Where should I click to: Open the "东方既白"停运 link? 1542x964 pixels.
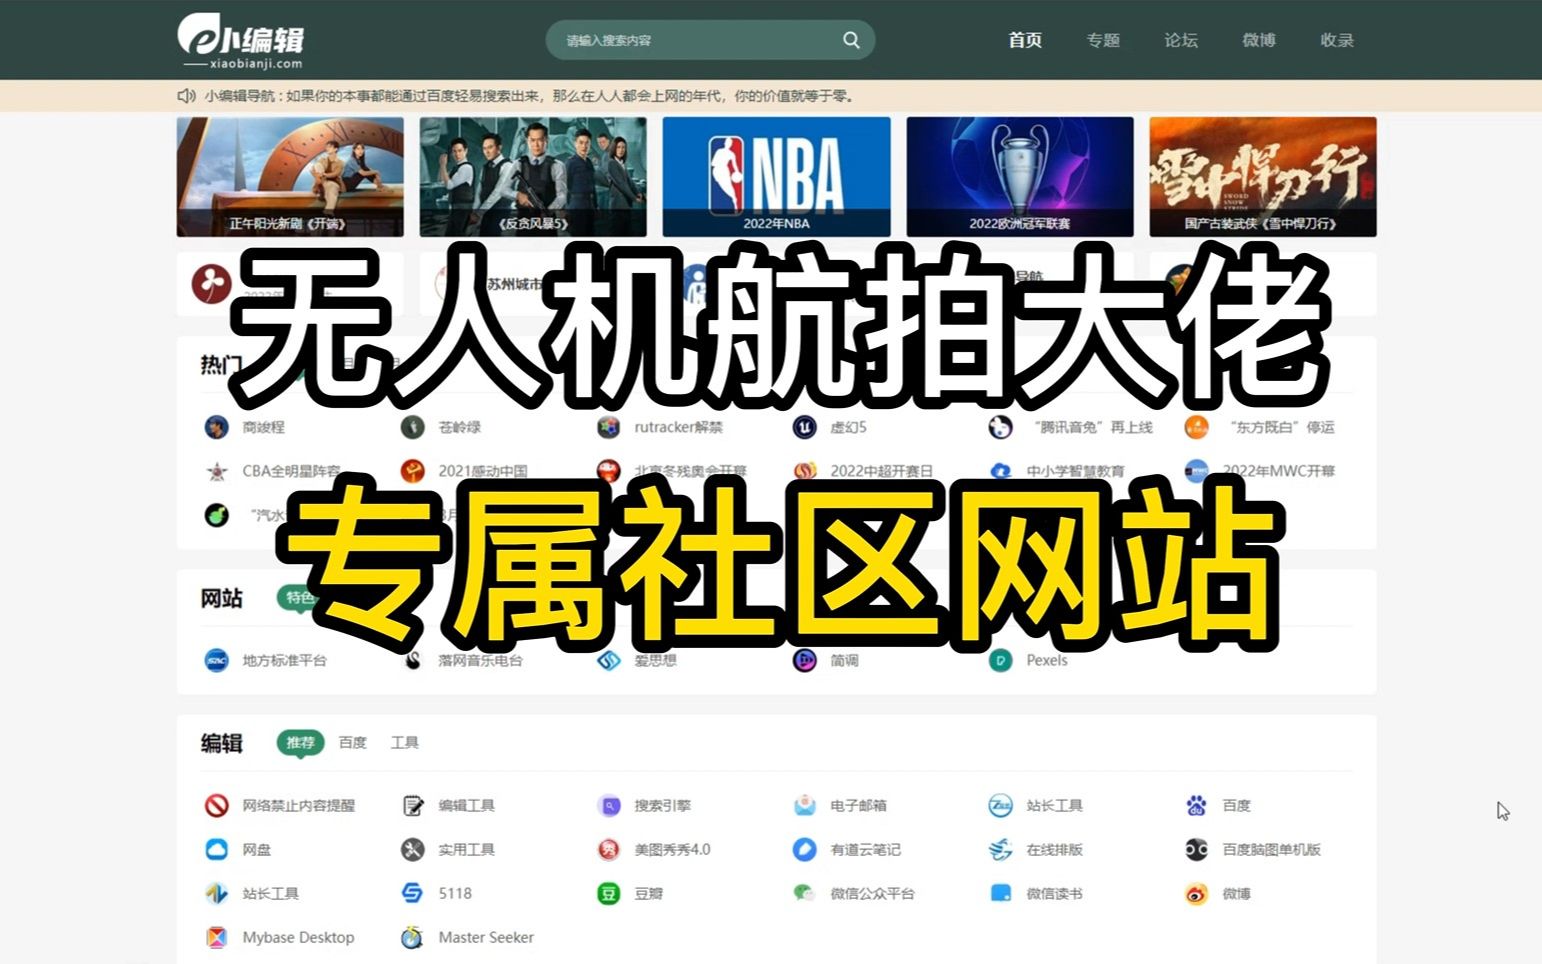coord(1281,427)
